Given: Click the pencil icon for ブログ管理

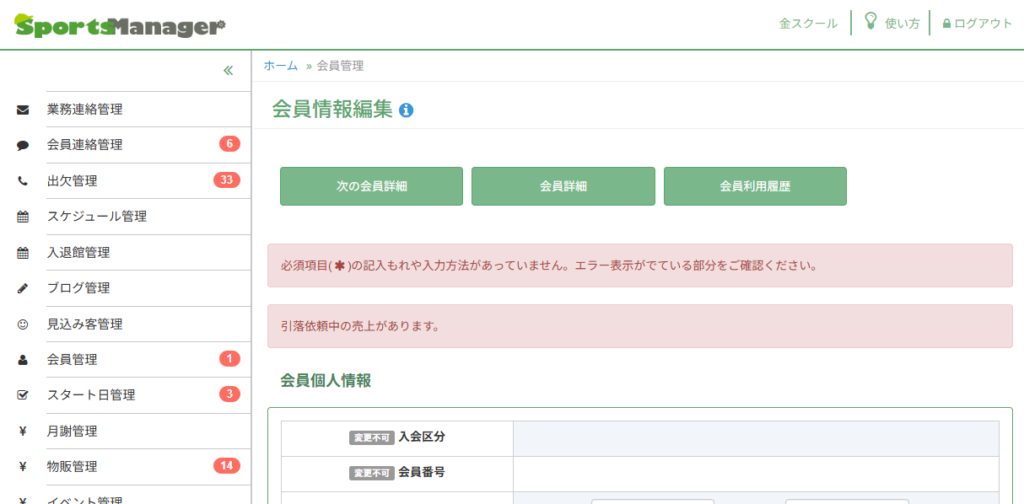Looking at the screenshot, I should pos(23,288).
